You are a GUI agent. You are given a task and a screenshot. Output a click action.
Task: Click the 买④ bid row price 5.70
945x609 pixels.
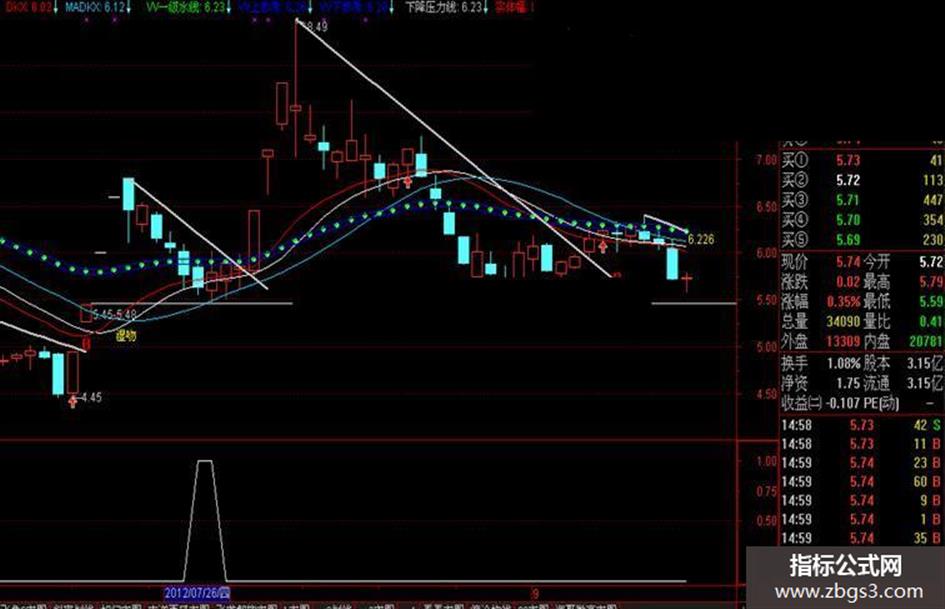[x=848, y=220]
